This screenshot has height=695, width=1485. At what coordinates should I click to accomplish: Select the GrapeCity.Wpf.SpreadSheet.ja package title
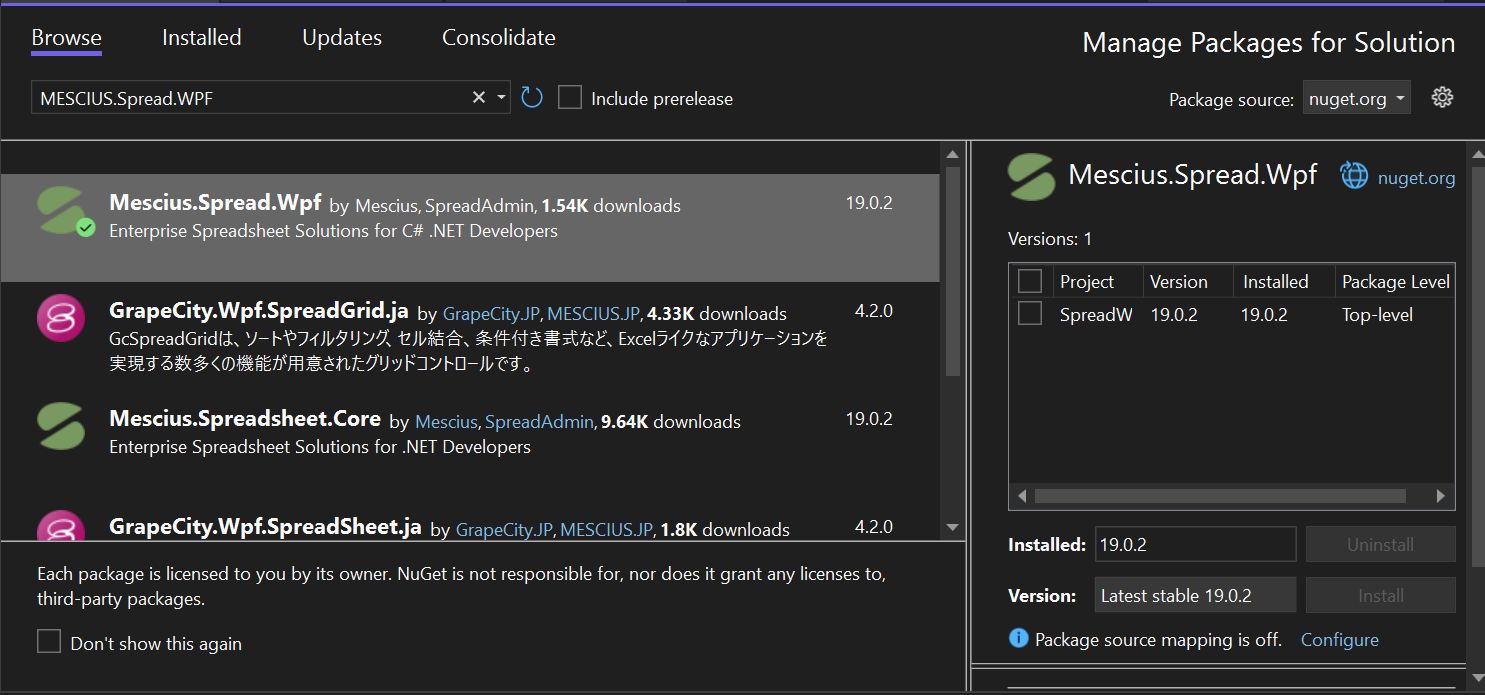click(265, 527)
